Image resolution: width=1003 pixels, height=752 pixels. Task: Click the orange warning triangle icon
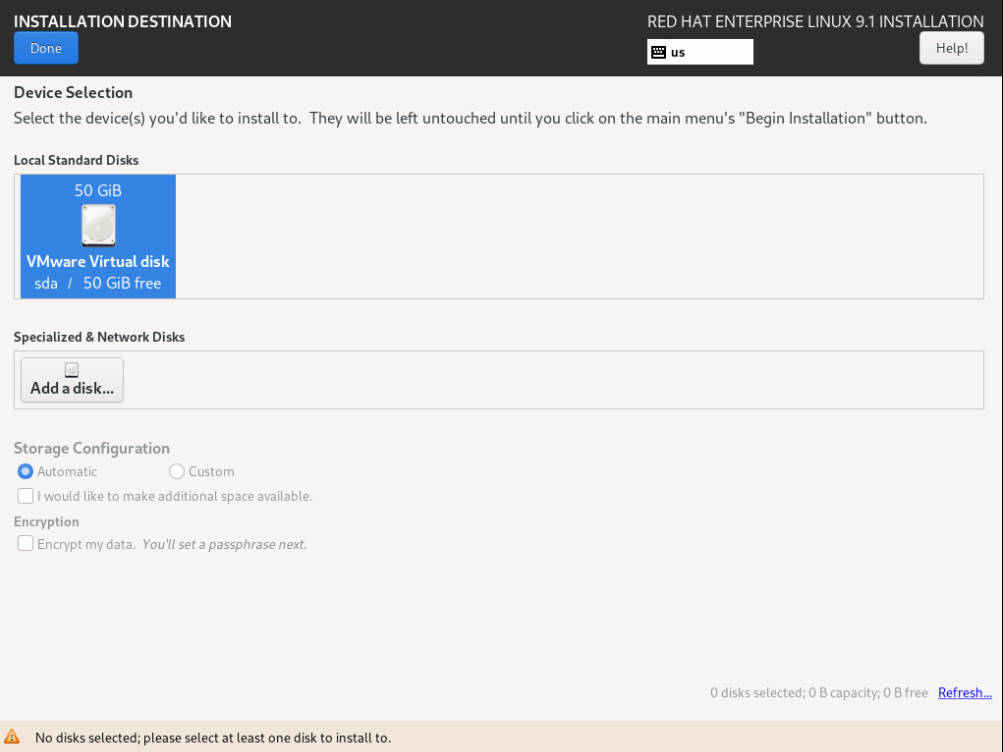pos(12,737)
